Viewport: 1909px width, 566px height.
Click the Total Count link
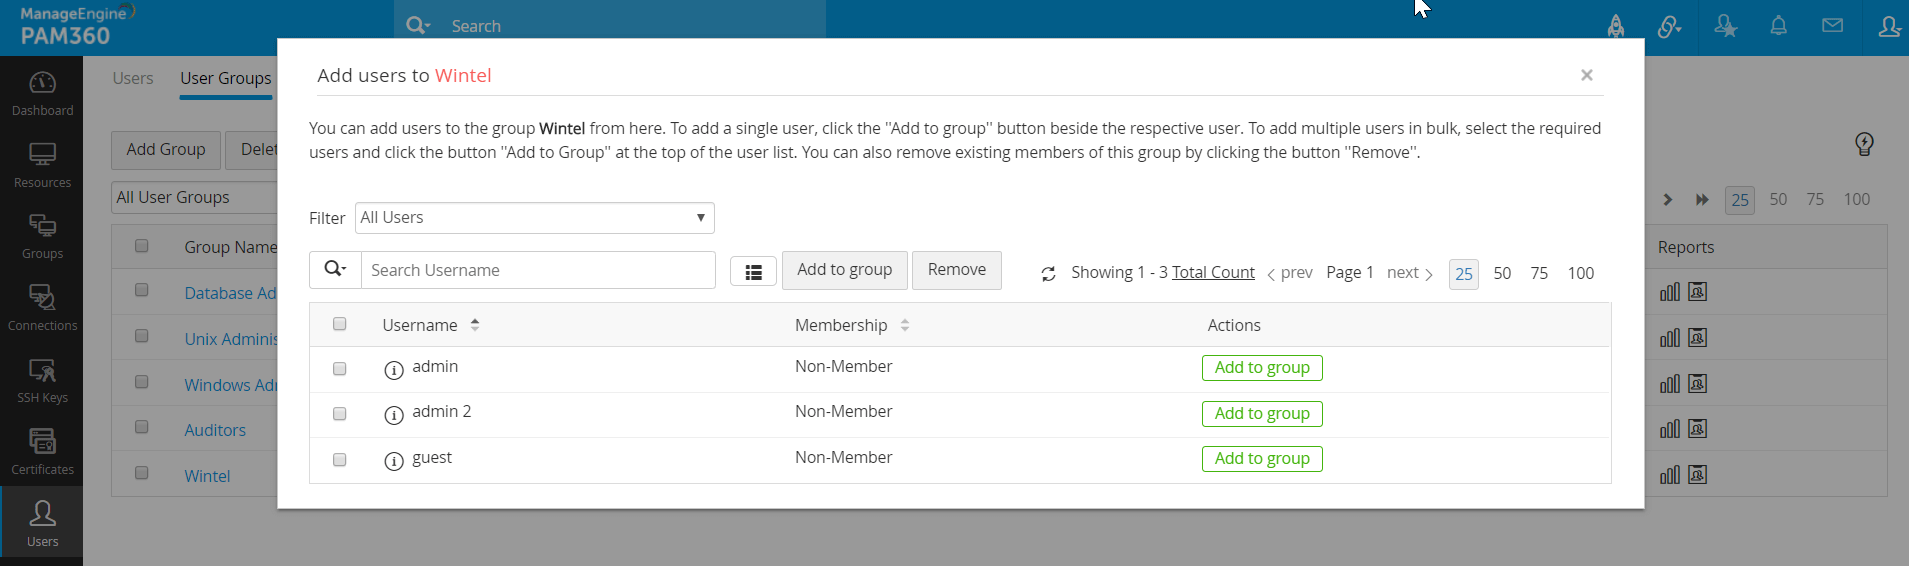click(1213, 272)
